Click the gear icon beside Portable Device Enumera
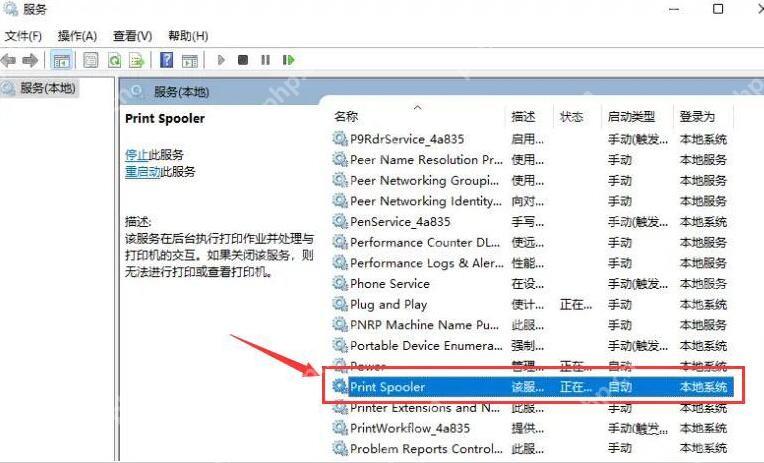The image size is (764, 463). 340,345
